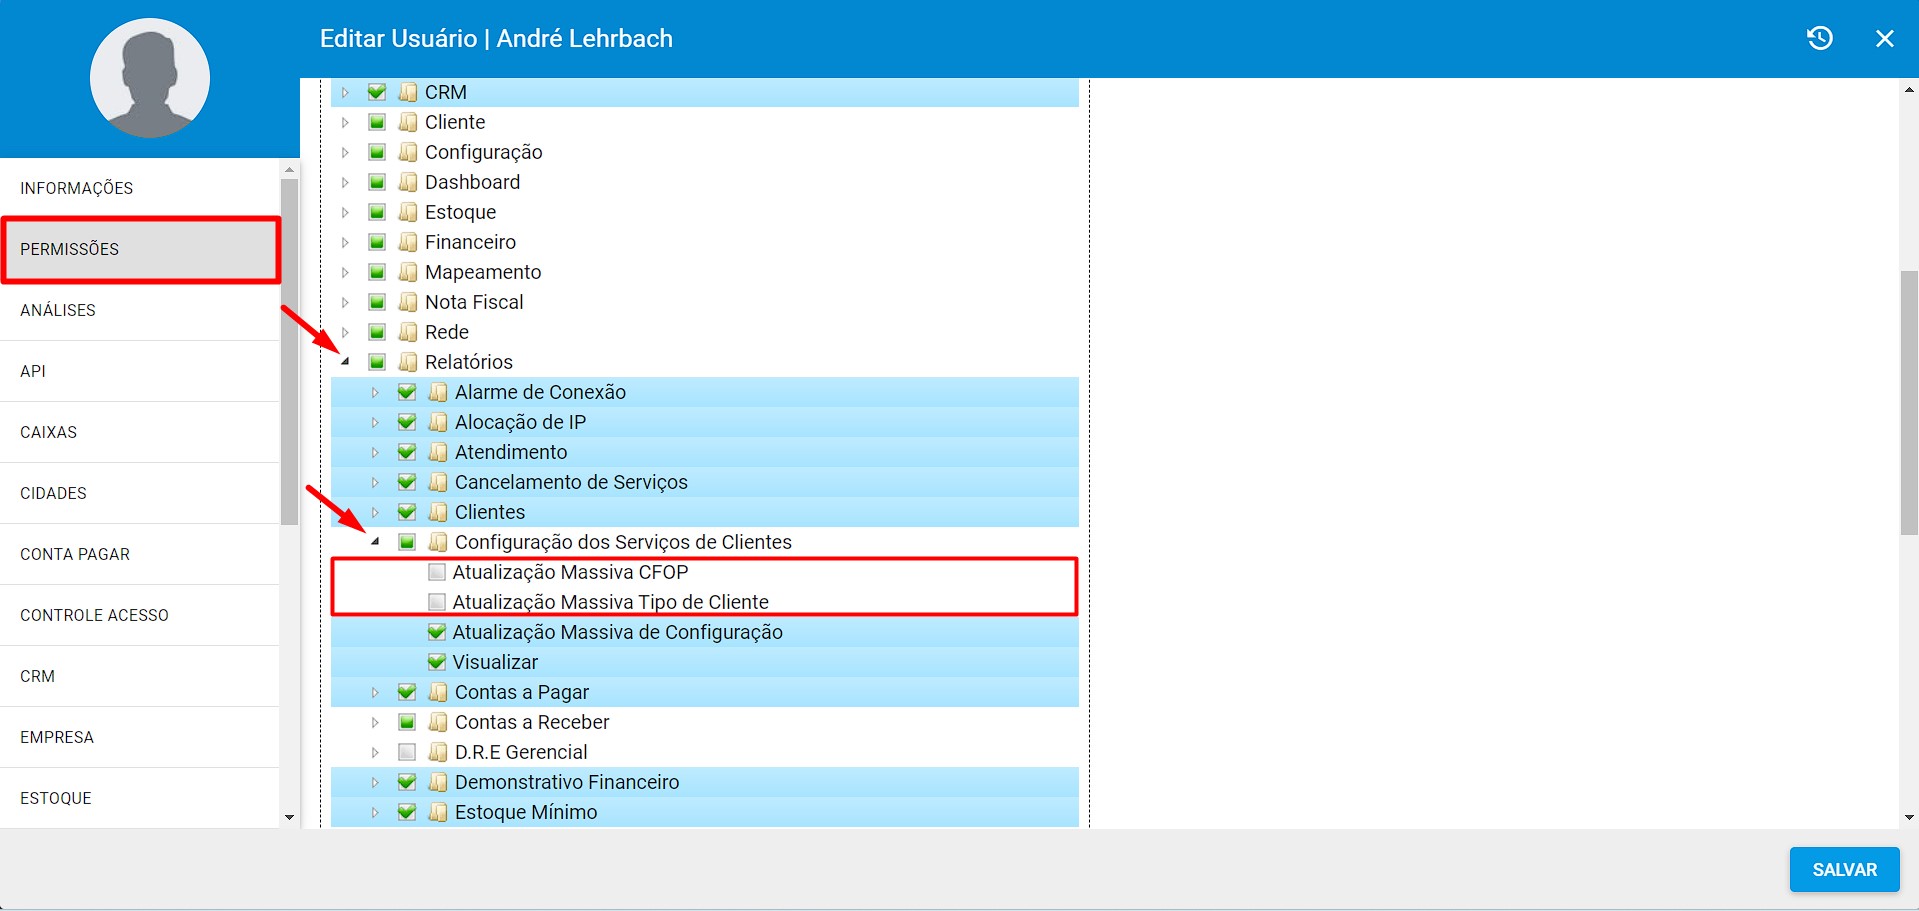This screenshot has width=1919, height=911.
Task: Uncheck Atualização Massiva de Configuração
Action: click(437, 632)
